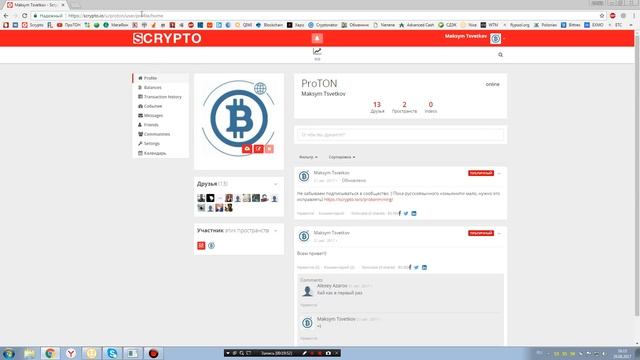The image size is (640, 360).
Task: Click the Bitcoin space icon under Участник
Action: 211,246
